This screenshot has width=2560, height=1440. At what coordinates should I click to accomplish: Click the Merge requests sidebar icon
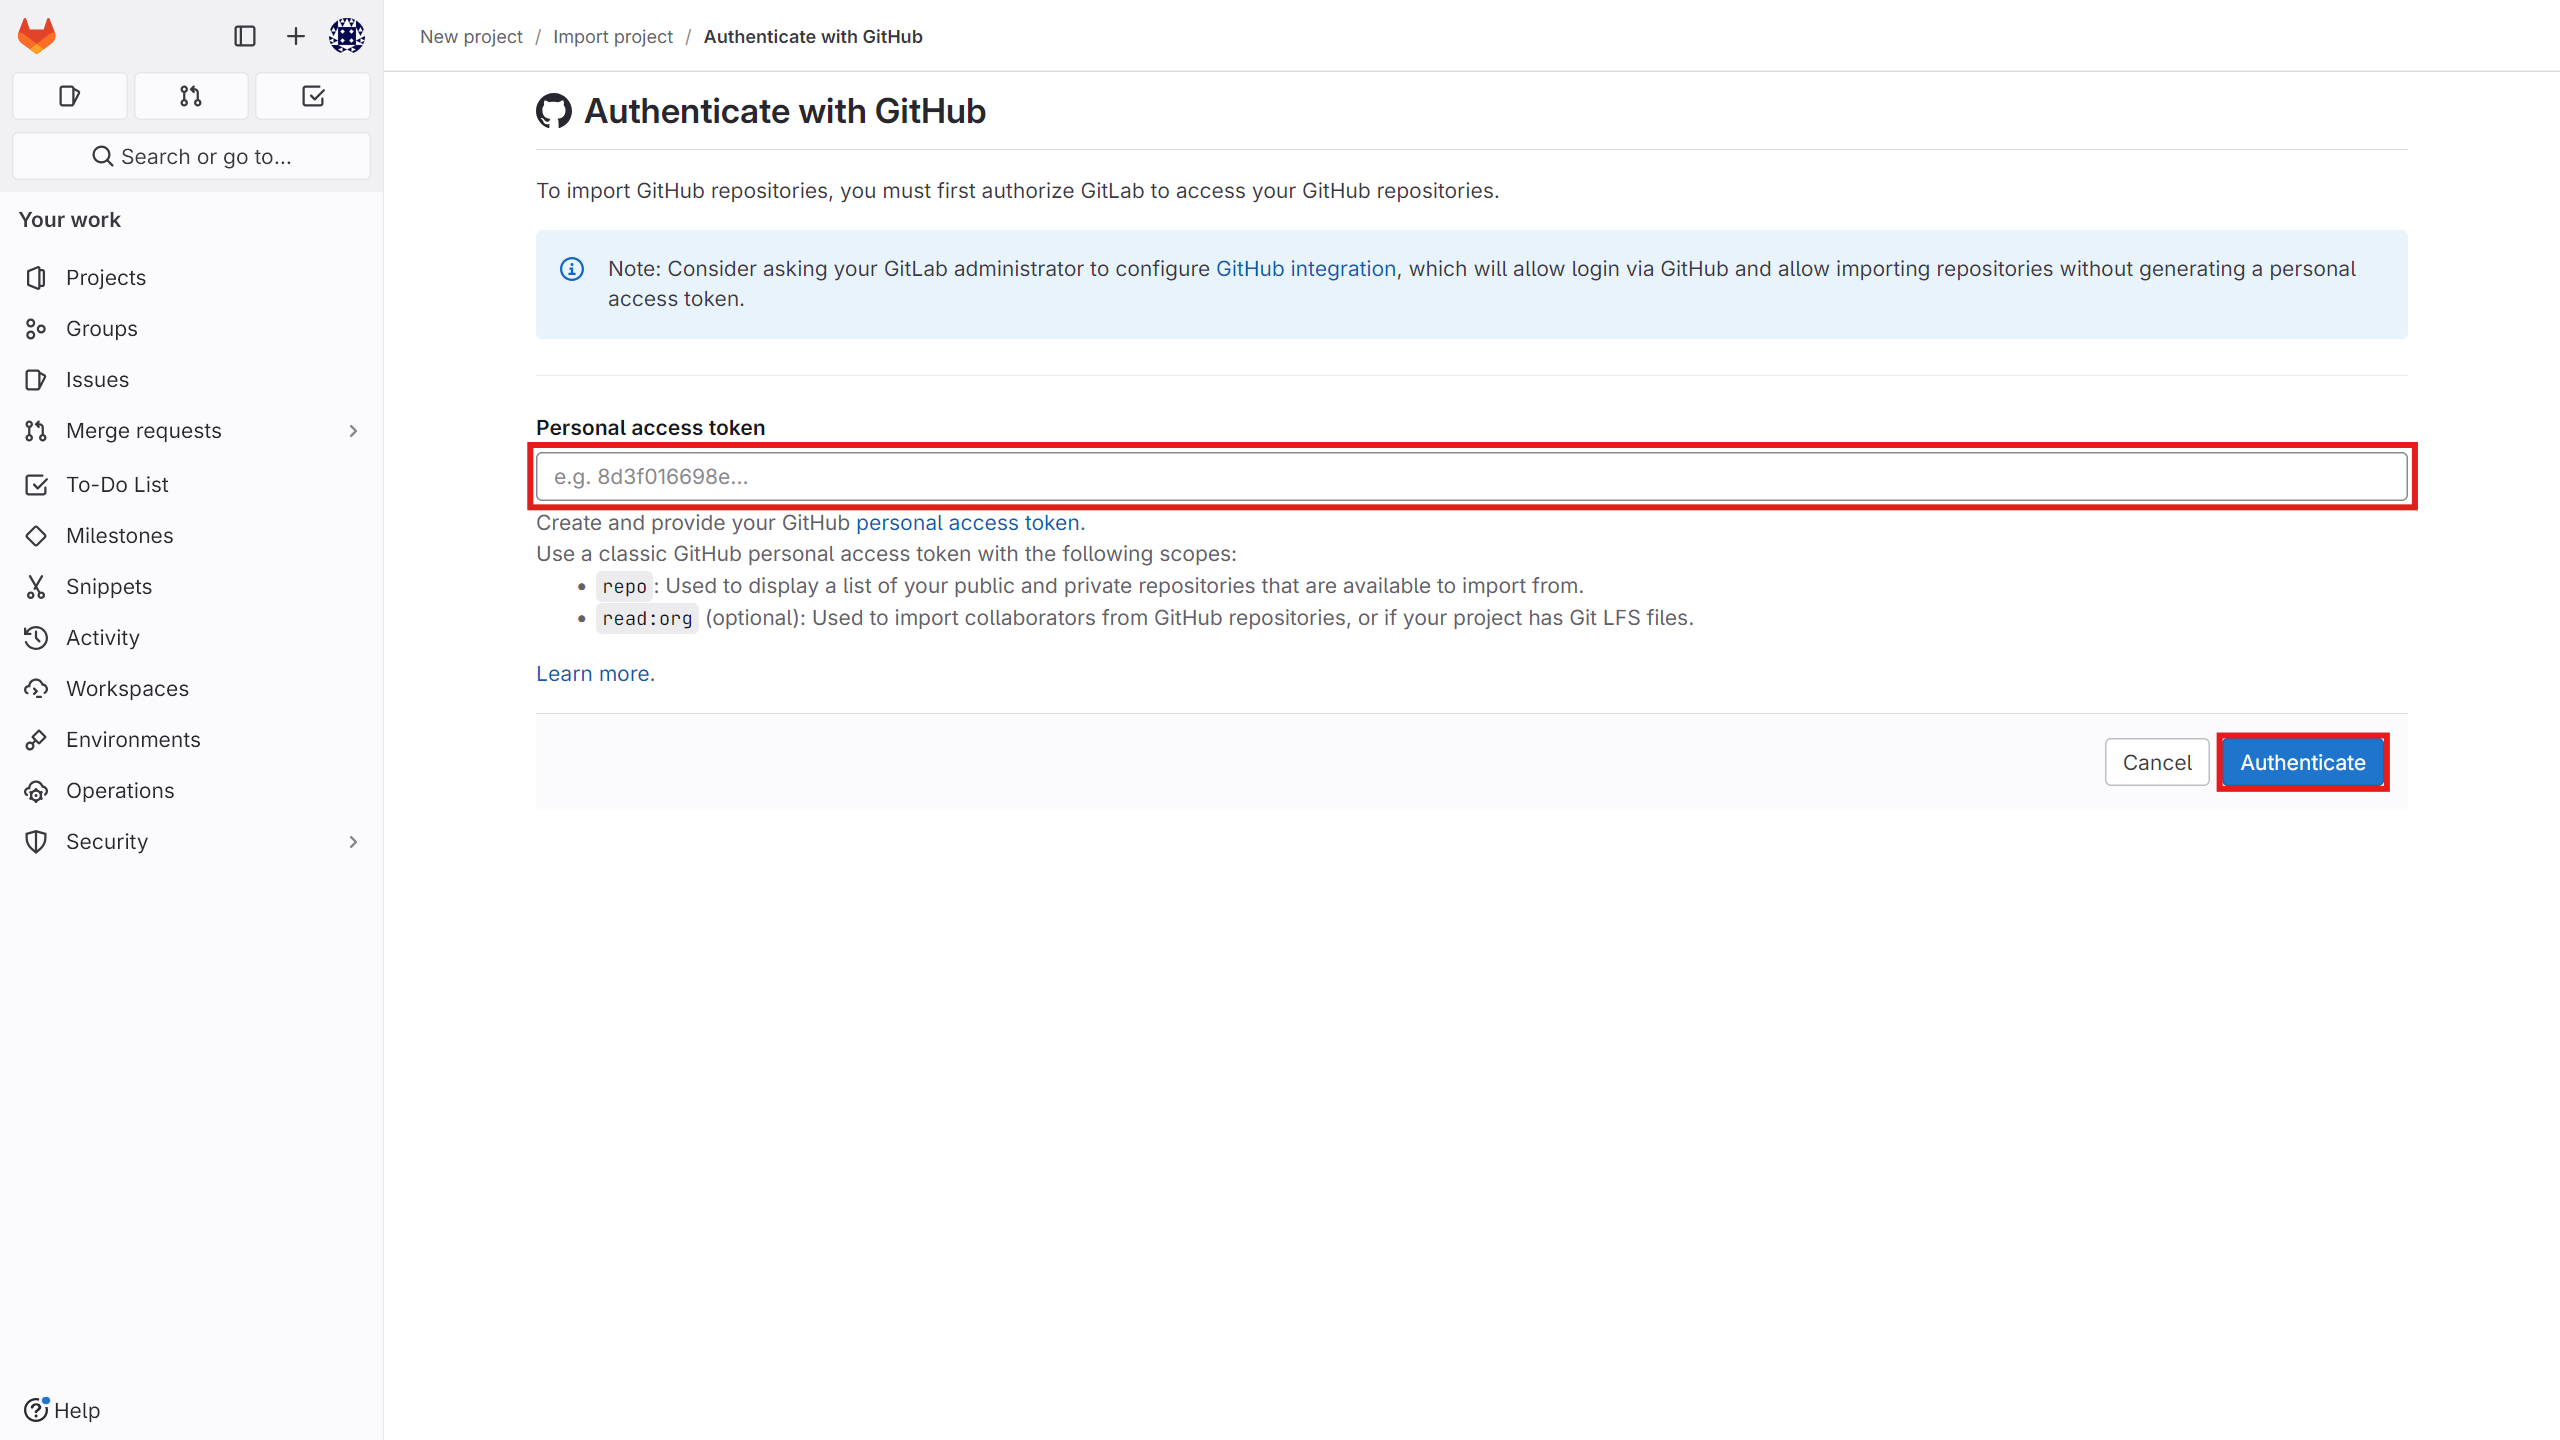(x=36, y=430)
